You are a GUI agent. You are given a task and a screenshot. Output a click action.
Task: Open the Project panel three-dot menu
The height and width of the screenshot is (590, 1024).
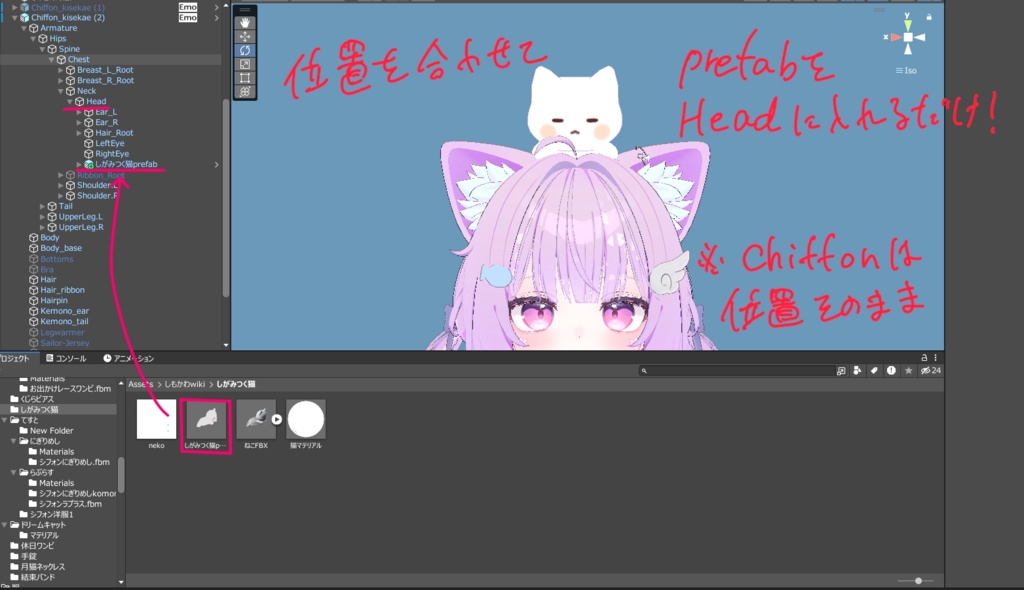click(935, 357)
